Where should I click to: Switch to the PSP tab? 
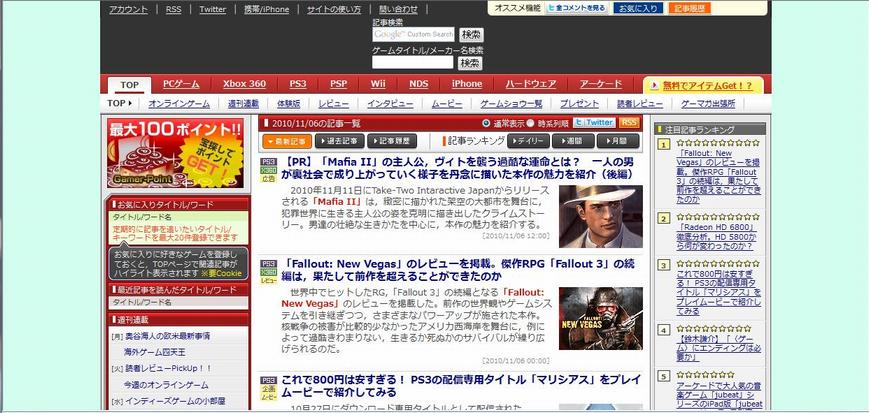click(339, 84)
